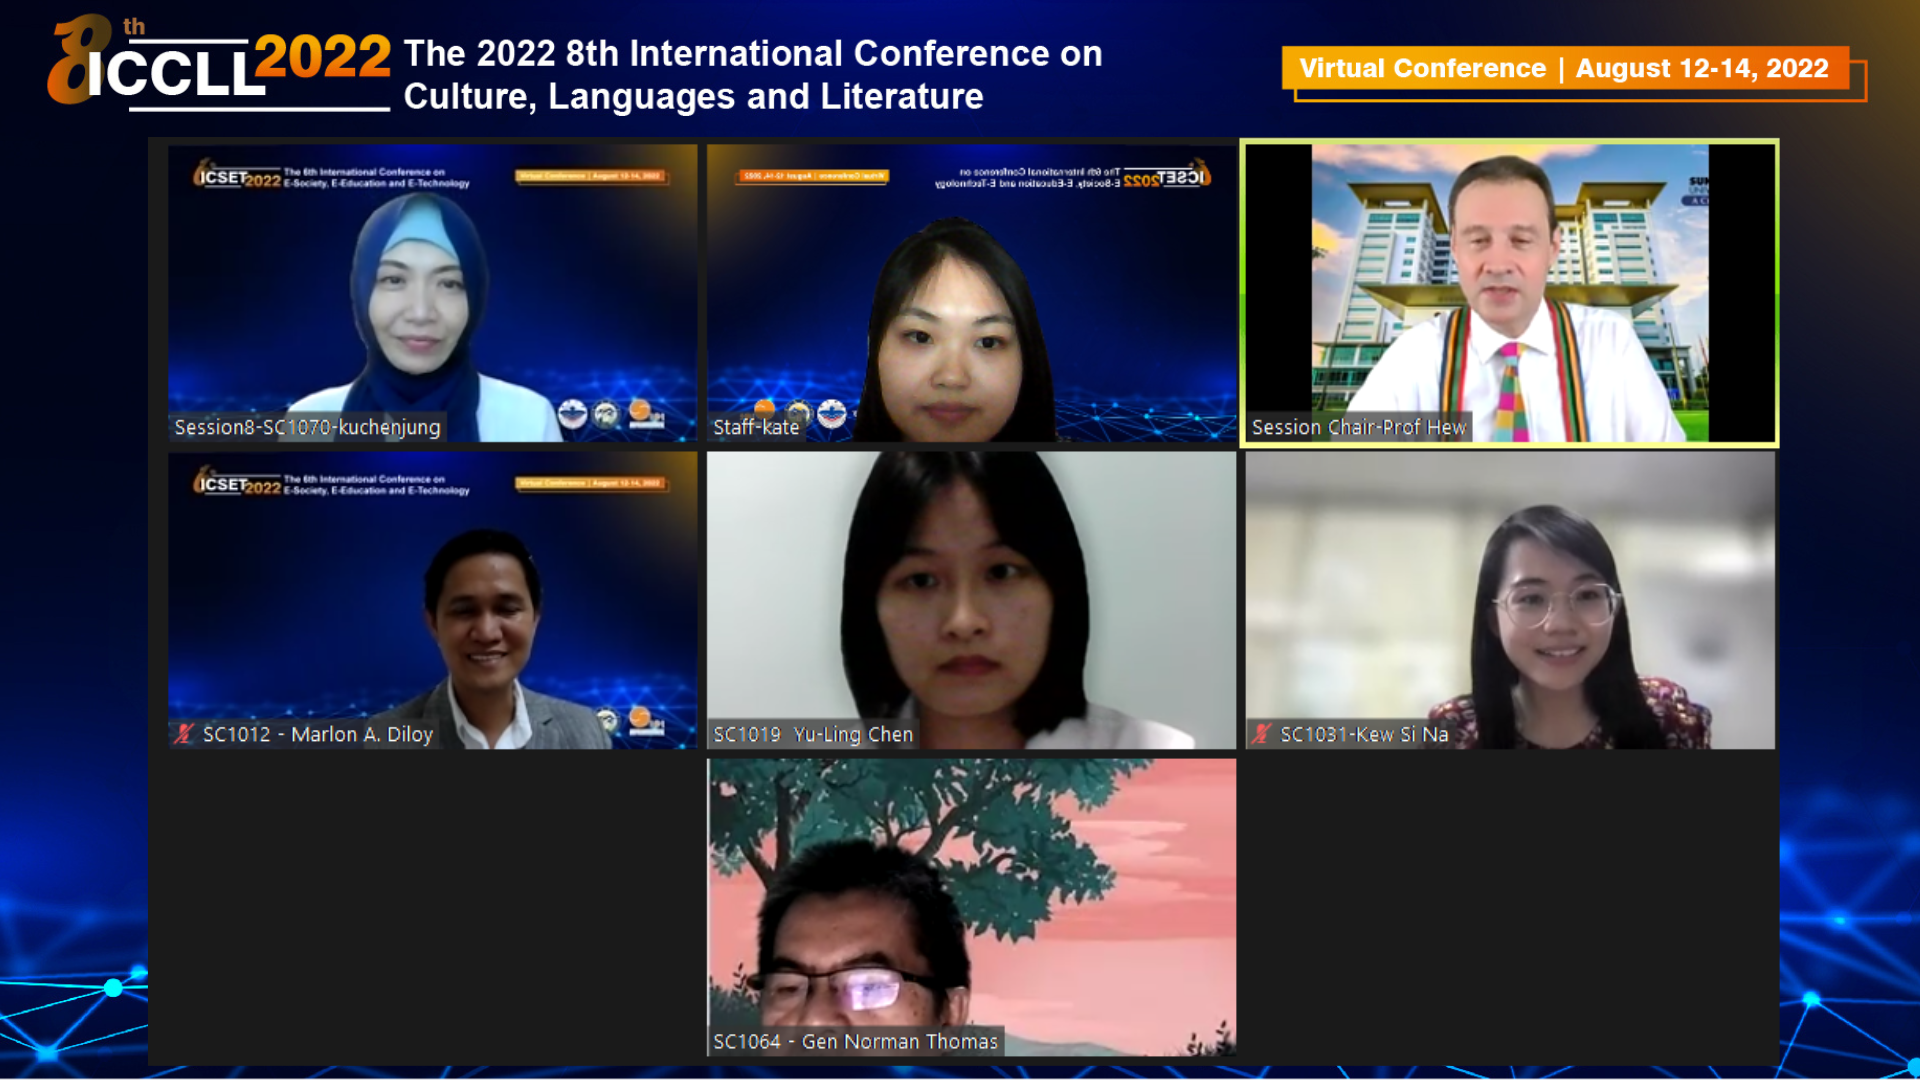Click the Virtual Conference August 12-14 banner
Screen dimensions: 1920x1080
tap(1565, 68)
